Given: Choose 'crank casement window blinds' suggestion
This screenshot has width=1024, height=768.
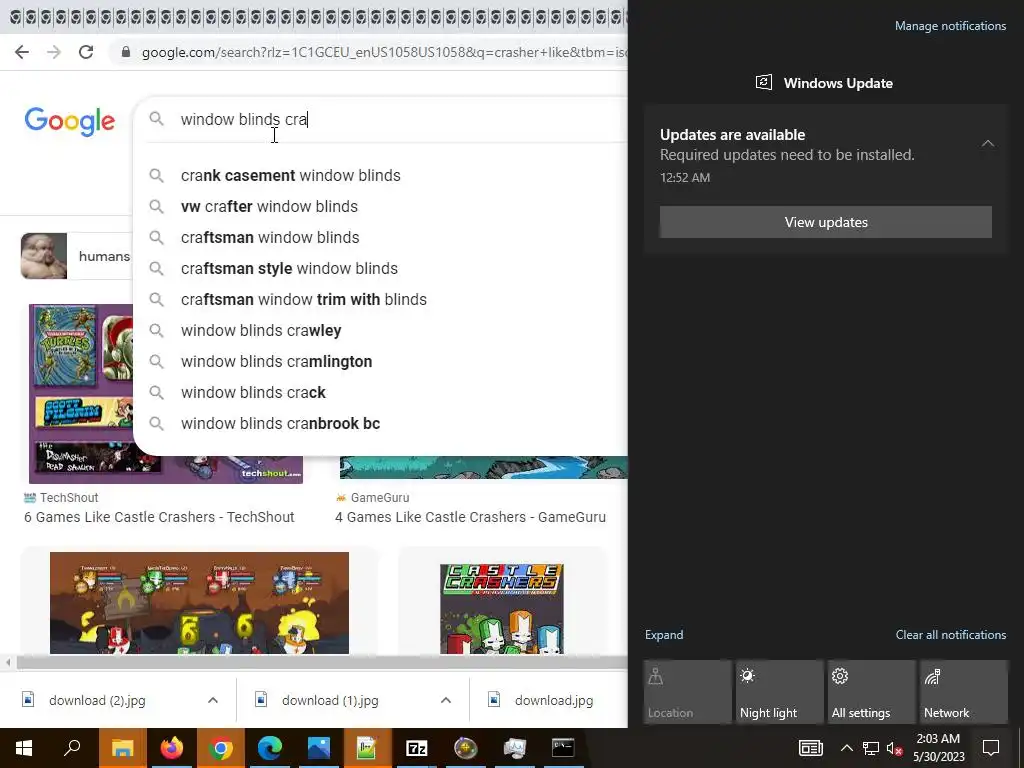Looking at the screenshot, I should point(380,176).
